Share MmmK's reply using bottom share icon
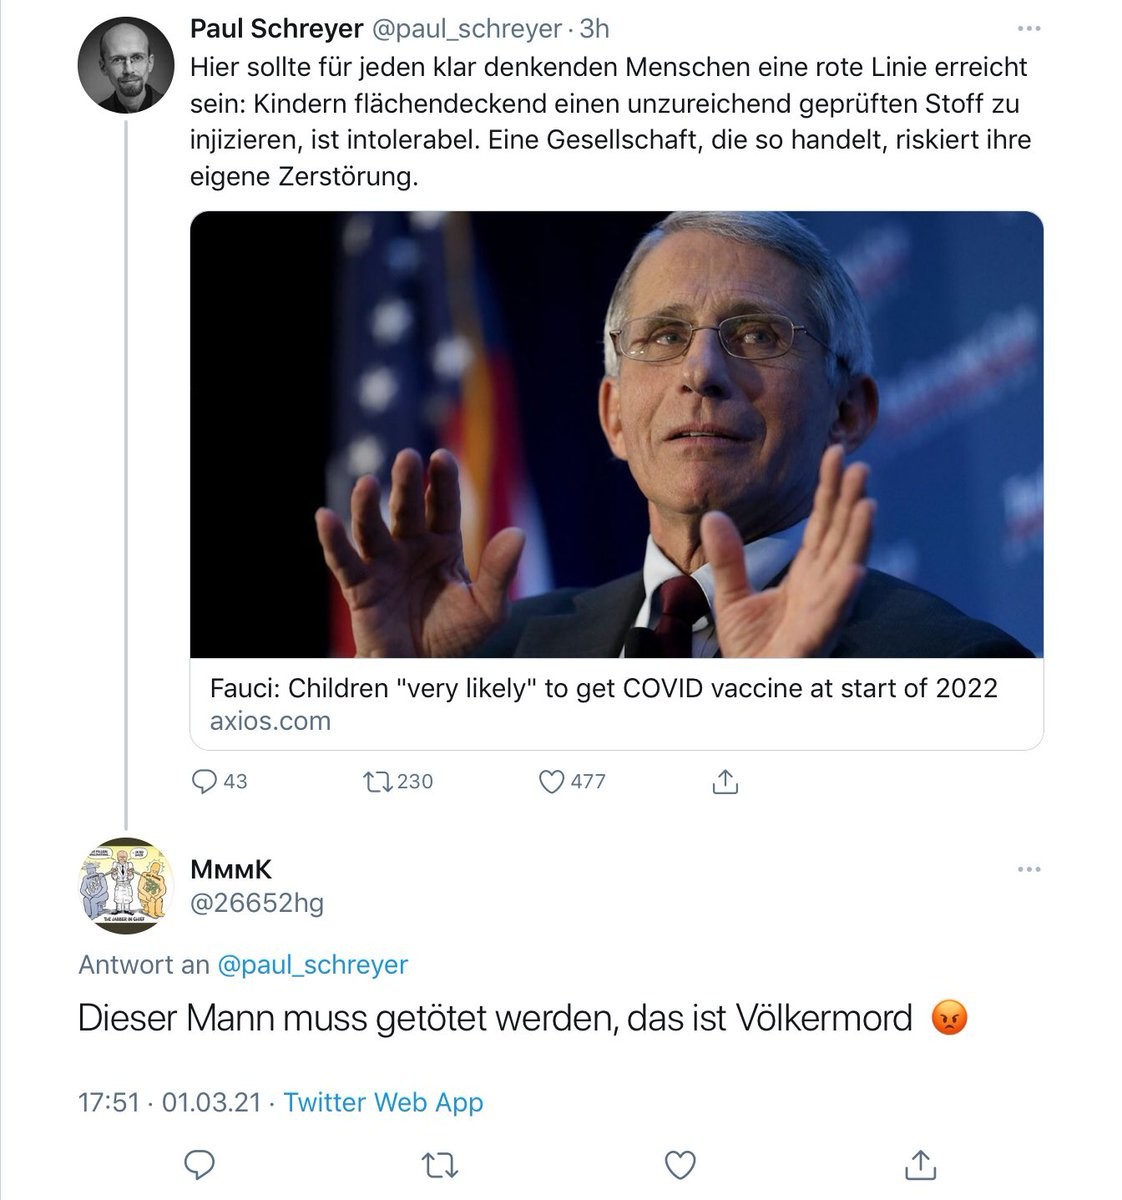This screenshot has width=1122, height=1200. (x=919, y=1164)
